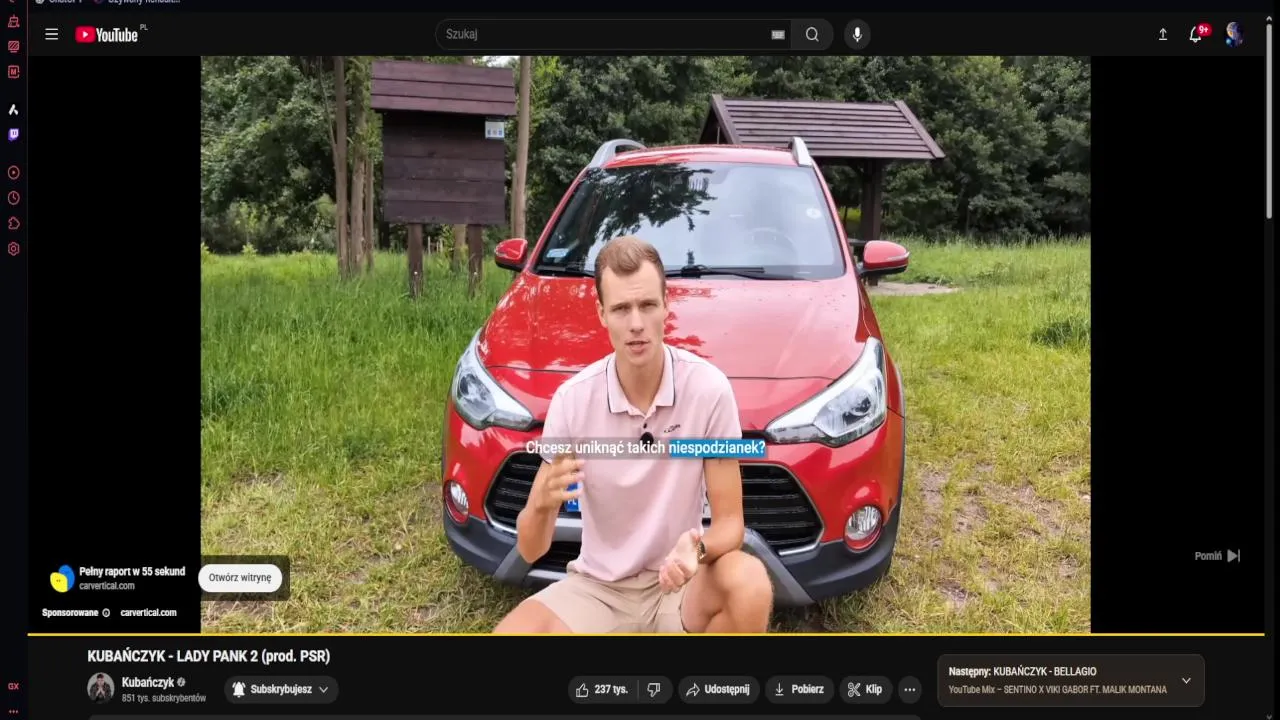Click the yellow ad progress bar
Image resolution: width=1280 pixels, height=720 pixels.
(x=646, y=634)
